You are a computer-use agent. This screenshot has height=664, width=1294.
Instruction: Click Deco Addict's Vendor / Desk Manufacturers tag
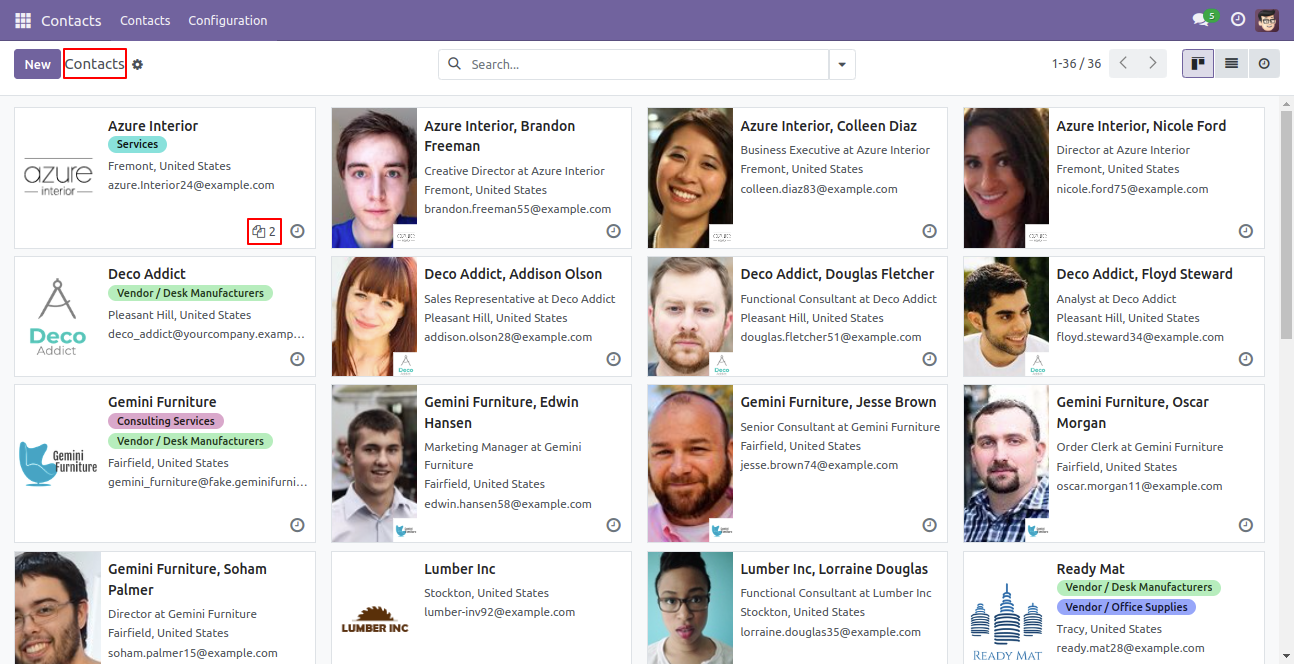tap(190, 293)
